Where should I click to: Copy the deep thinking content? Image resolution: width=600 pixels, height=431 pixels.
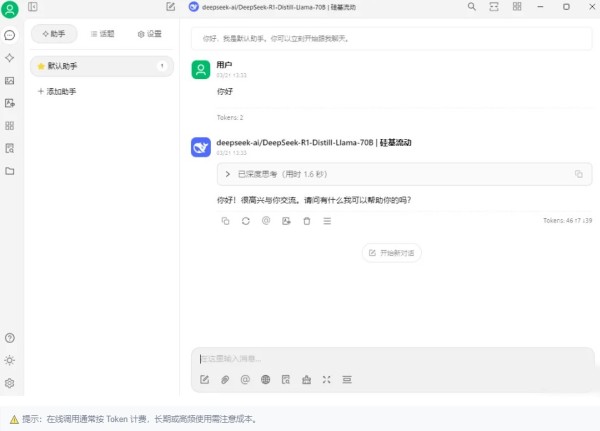click(579, 174)
